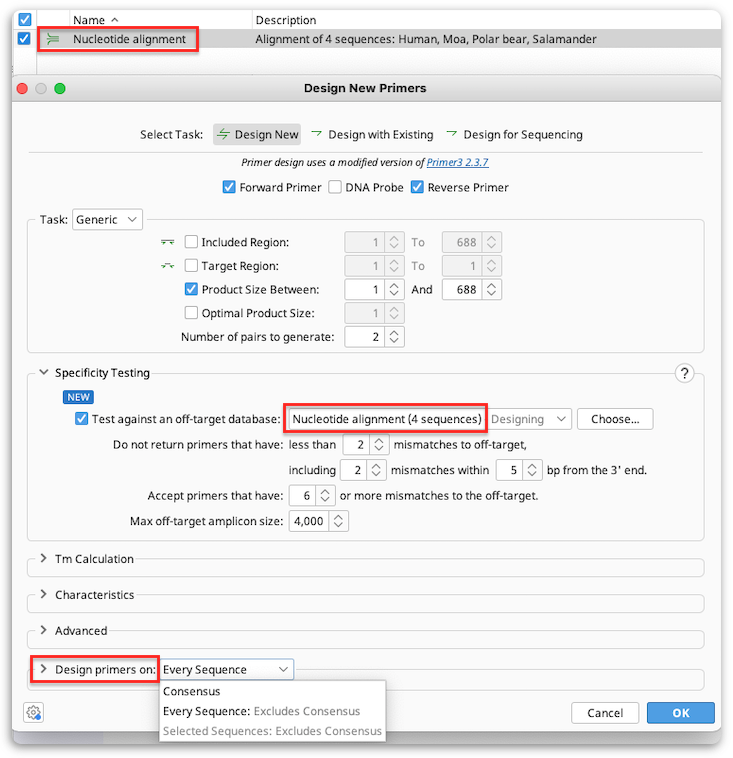Viewport: 733px width, 758px height.
Task: Expand the Design primers on section
Action: (44, 669)
